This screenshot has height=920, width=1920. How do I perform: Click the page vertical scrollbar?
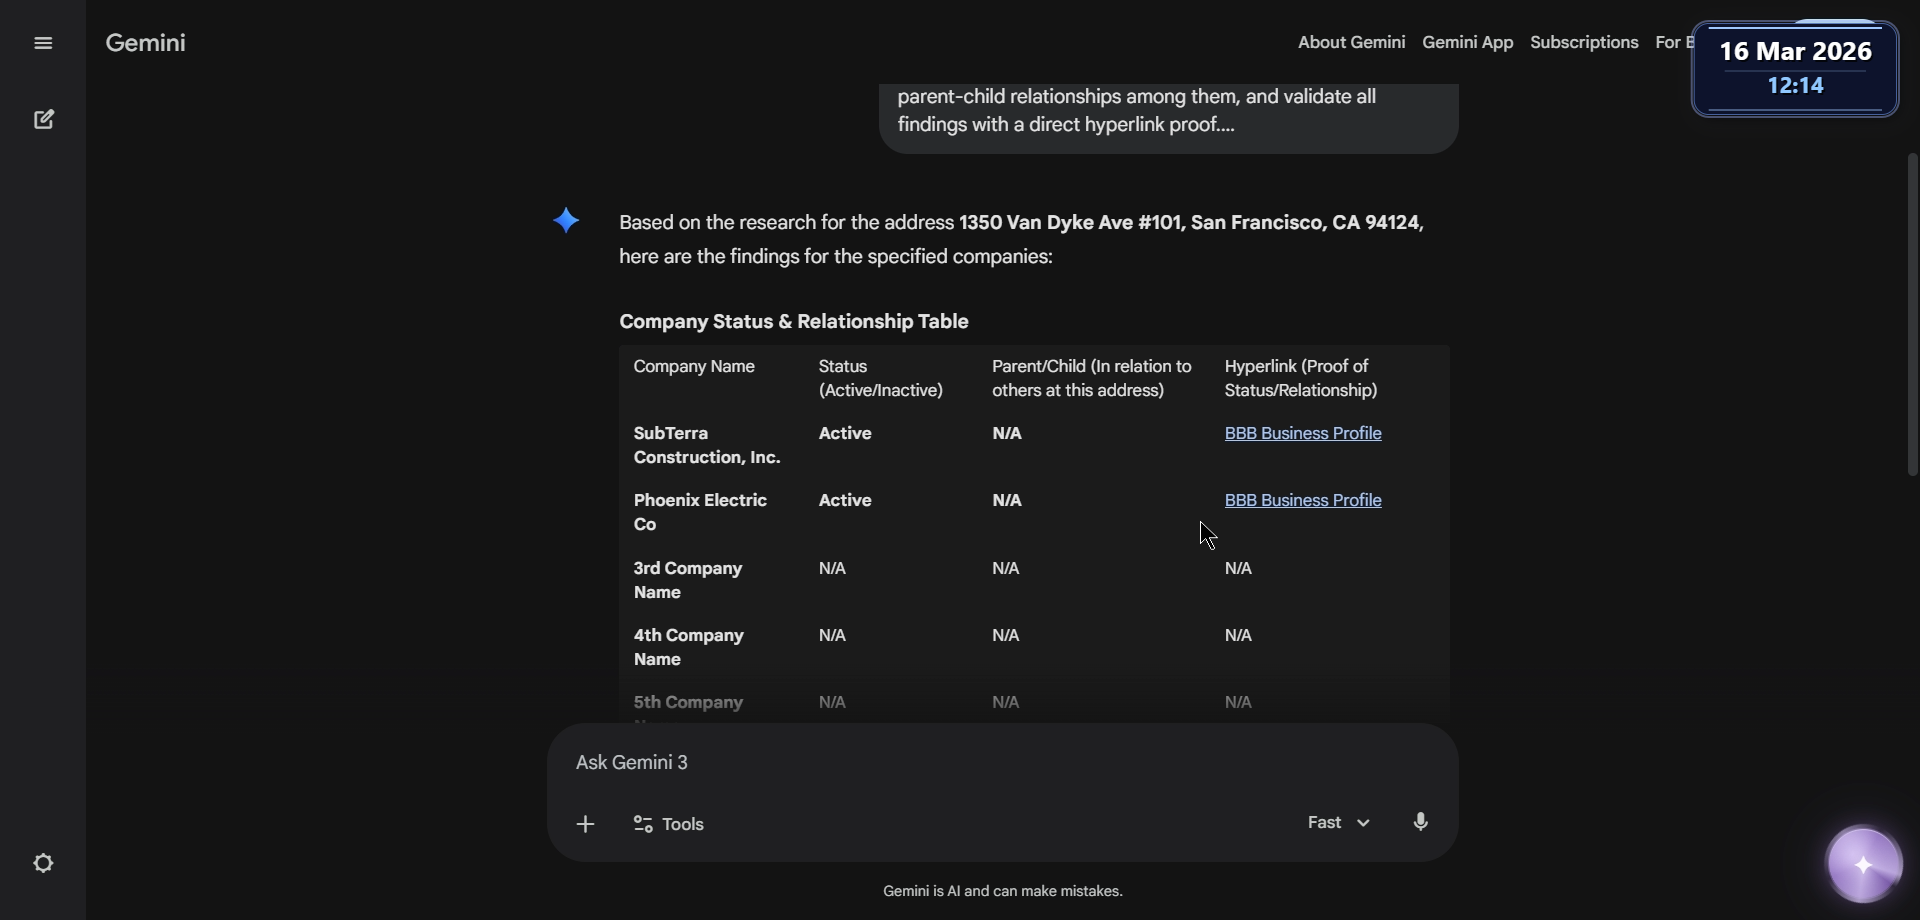tap(1912, 314)
